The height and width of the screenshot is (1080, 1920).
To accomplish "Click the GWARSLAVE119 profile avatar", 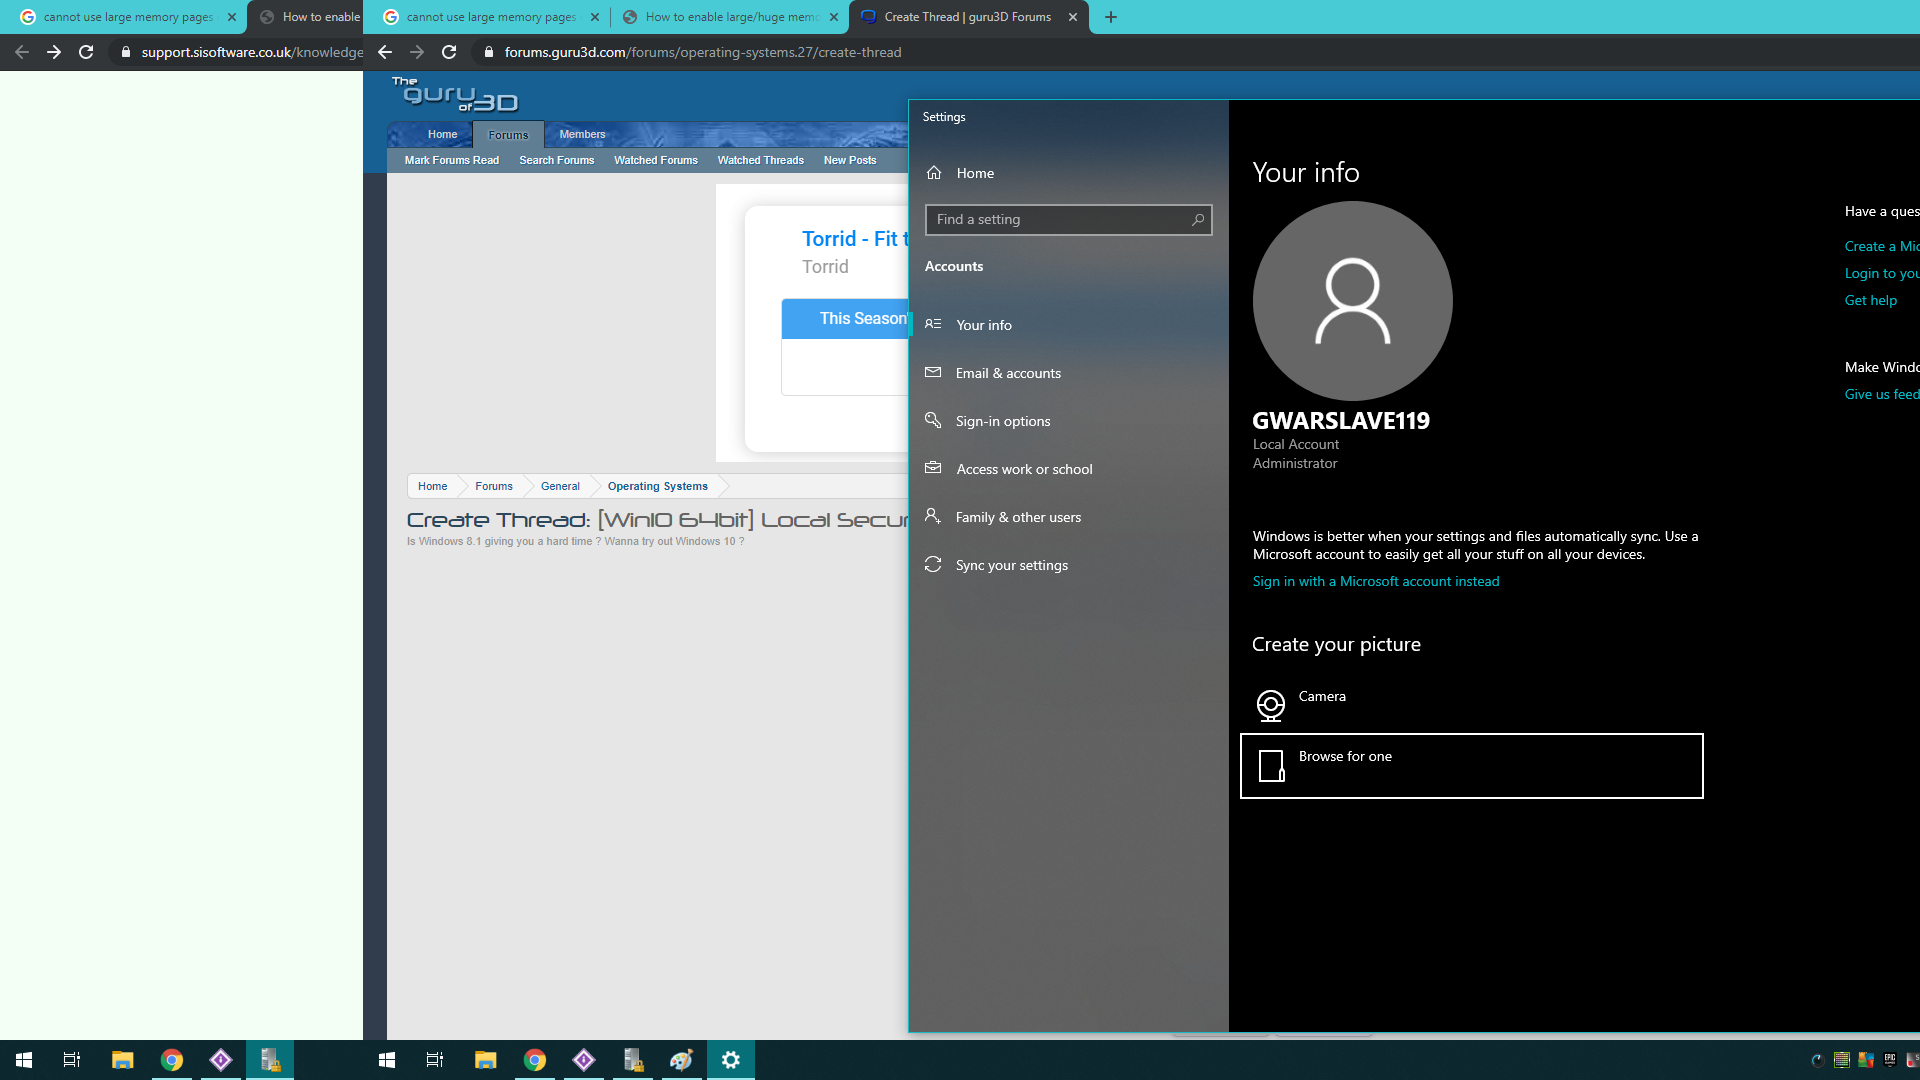I will point(1352,301).
